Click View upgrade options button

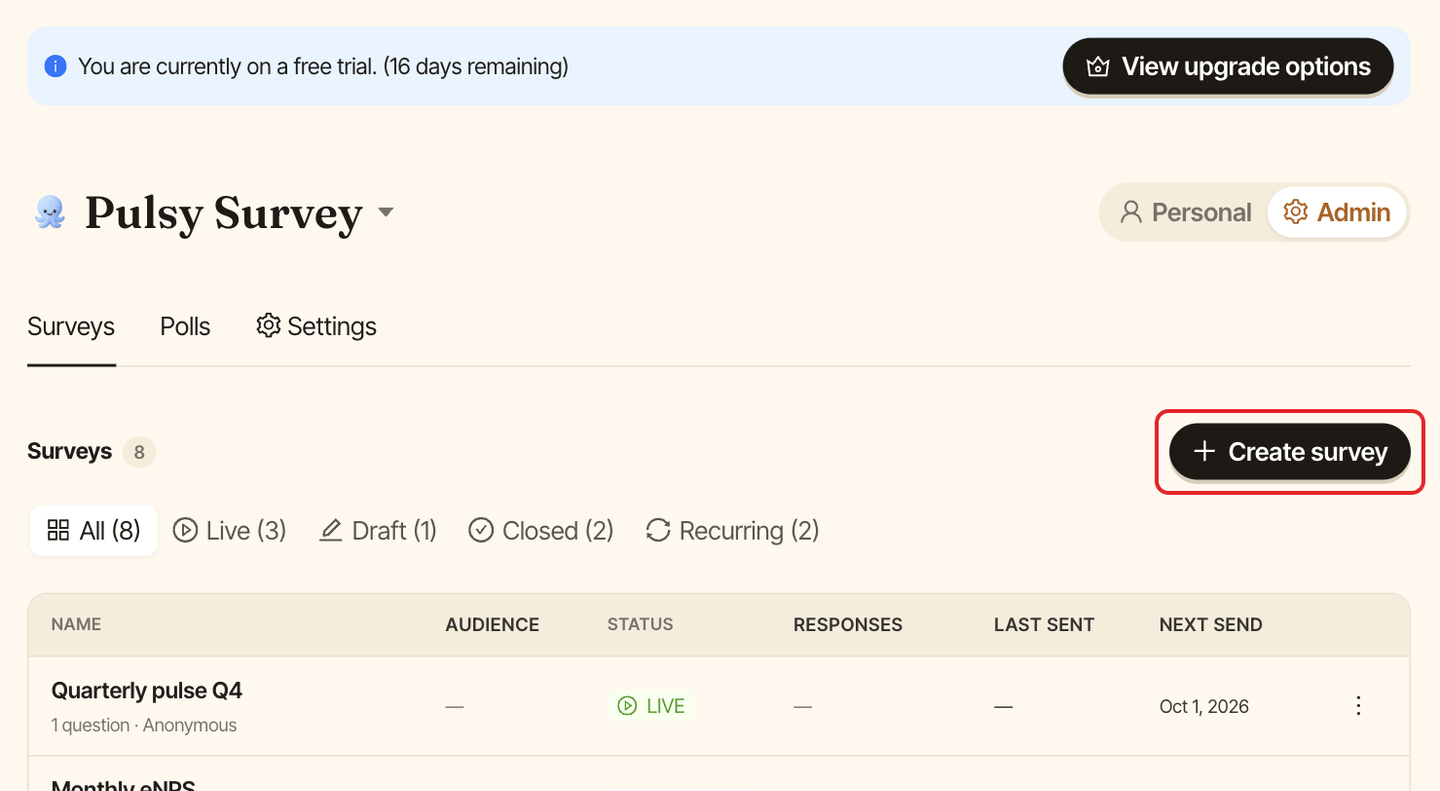(x=1228, y=67)
